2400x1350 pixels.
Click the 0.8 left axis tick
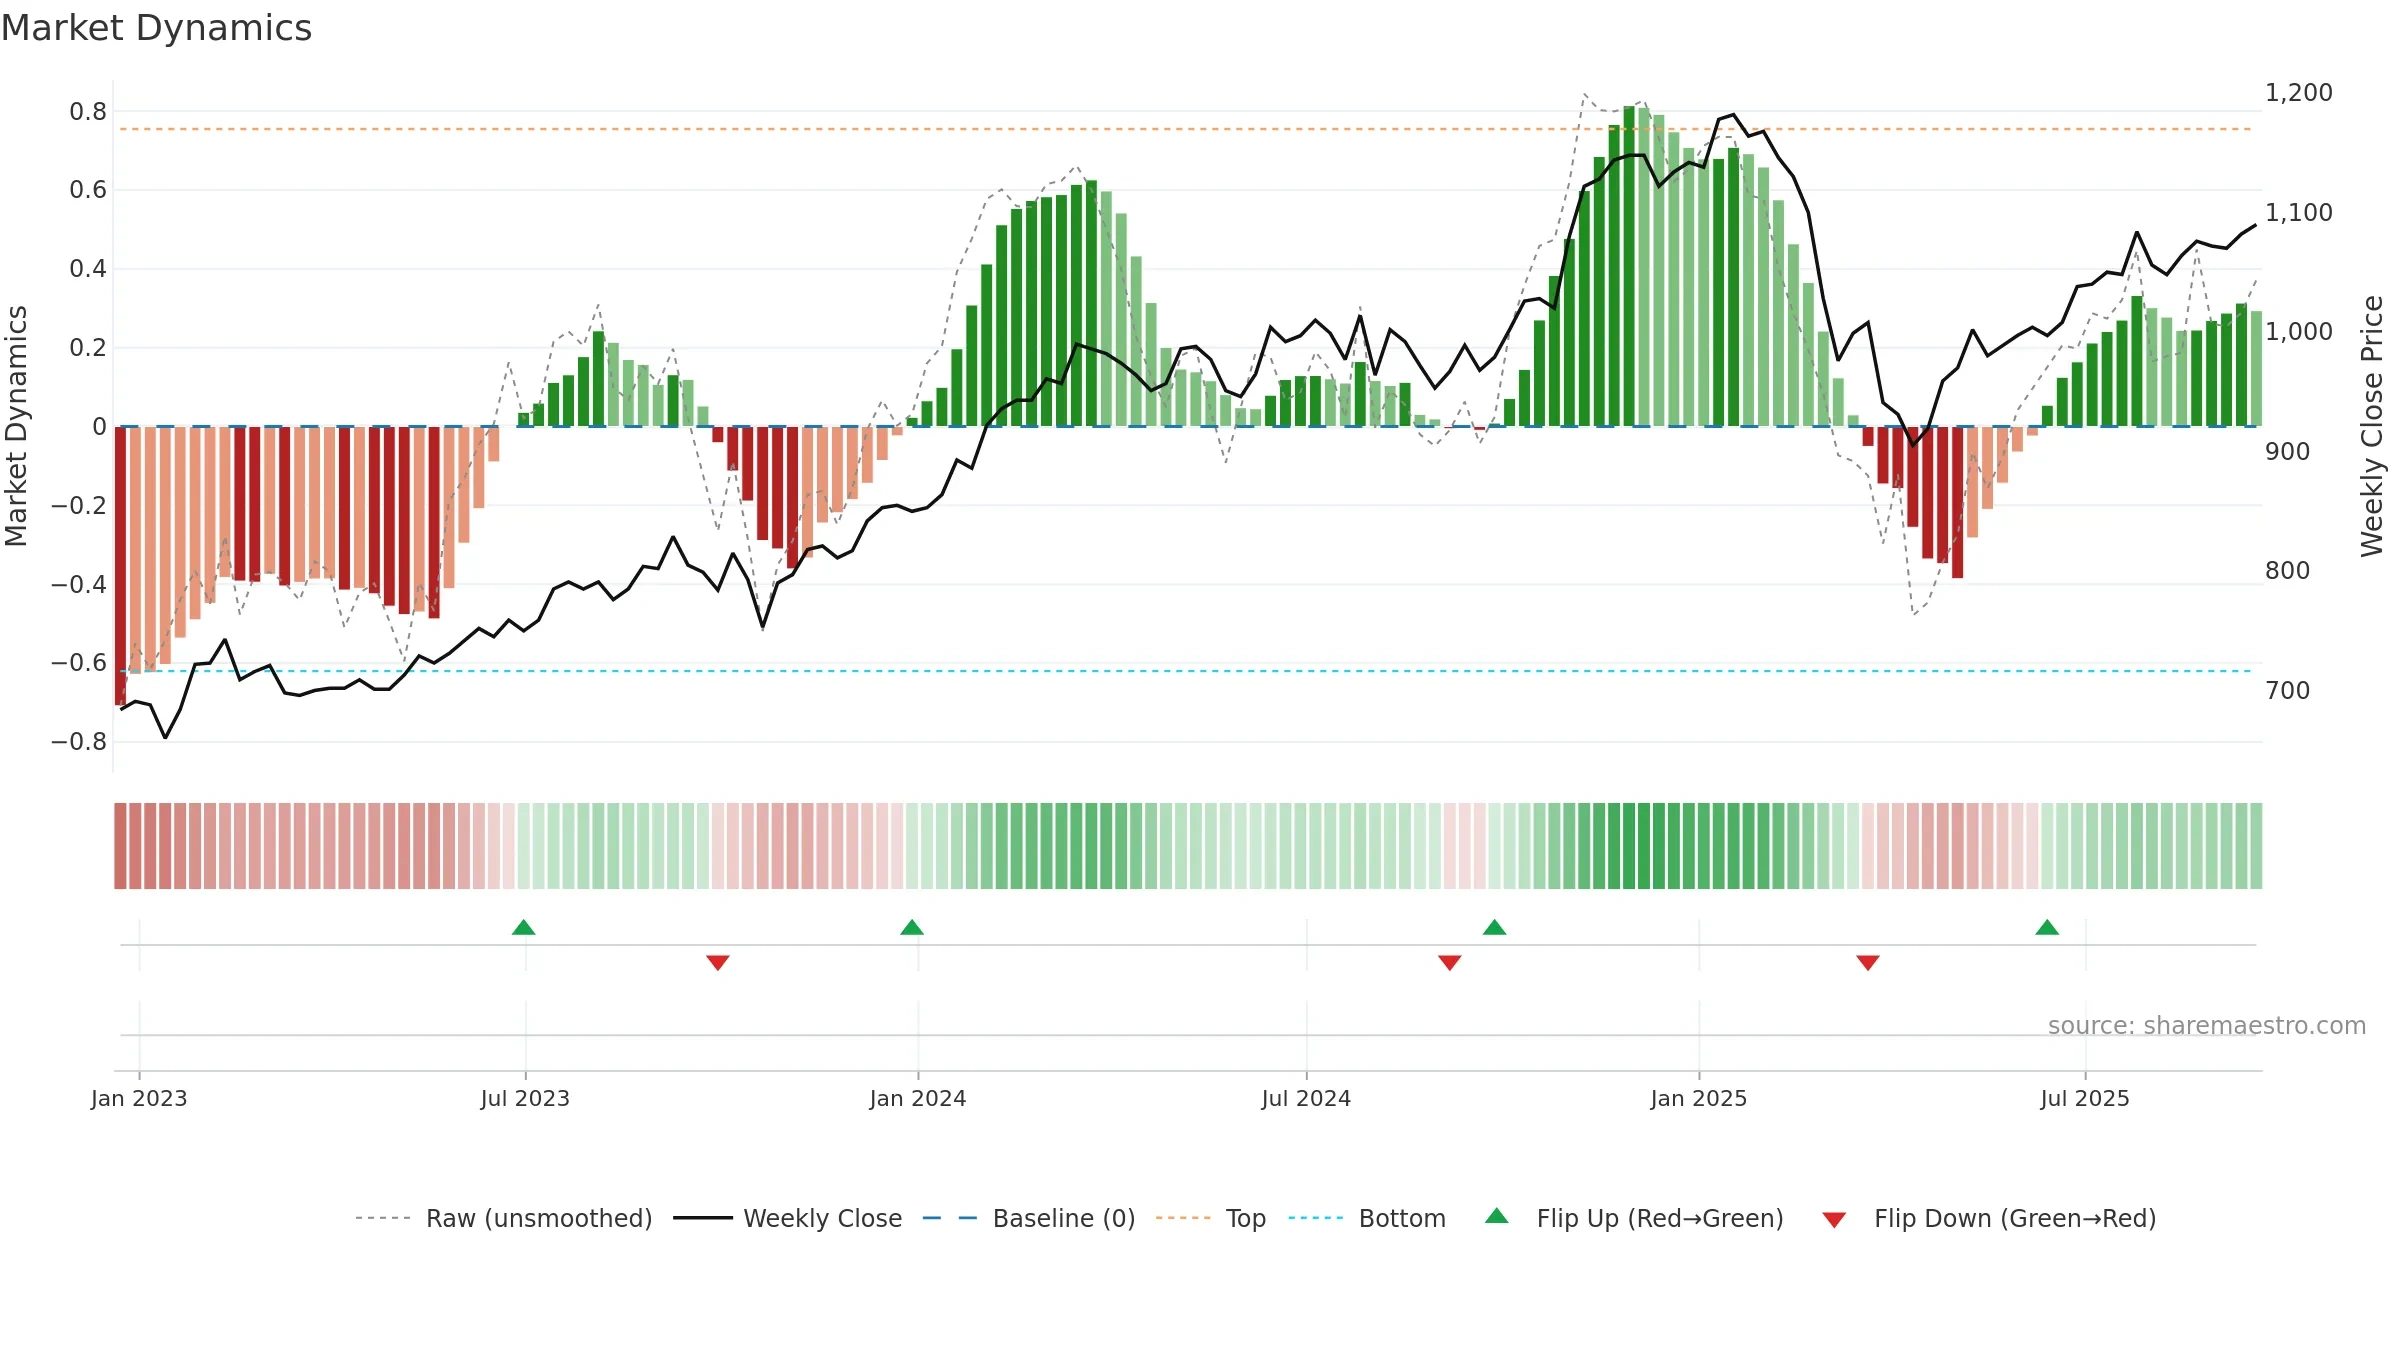[x=88, y=111]
